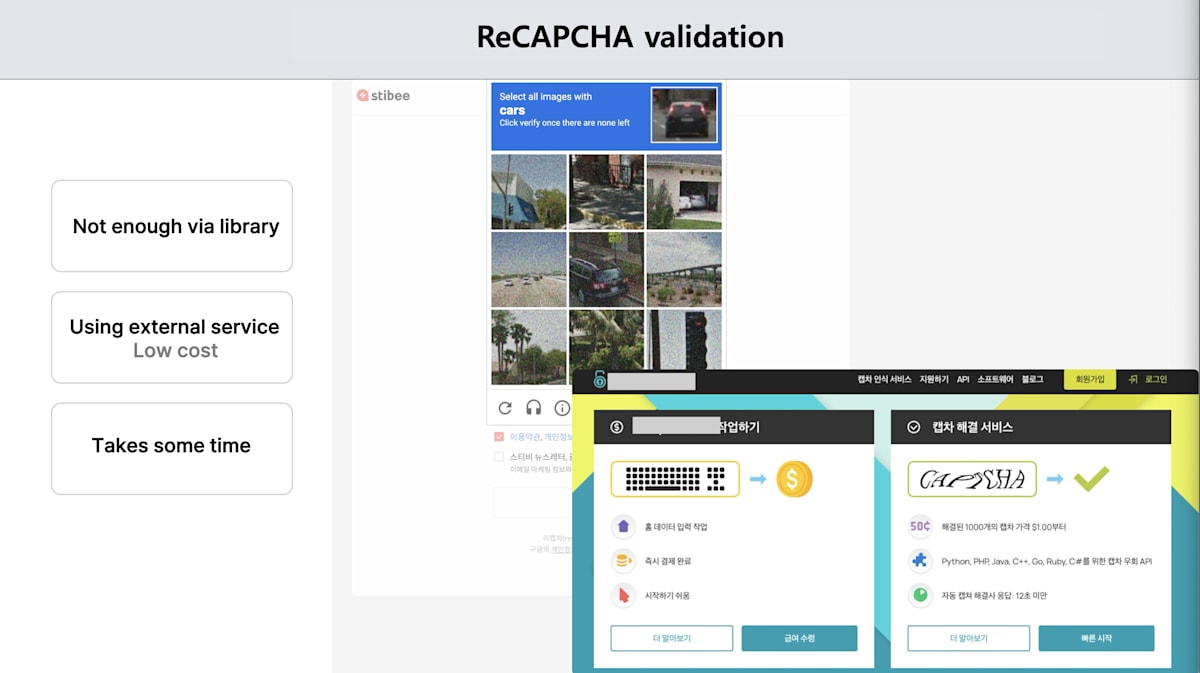Click the green checkmark icon
This screenshot has height=673, width=1200.
[1091, 479]
